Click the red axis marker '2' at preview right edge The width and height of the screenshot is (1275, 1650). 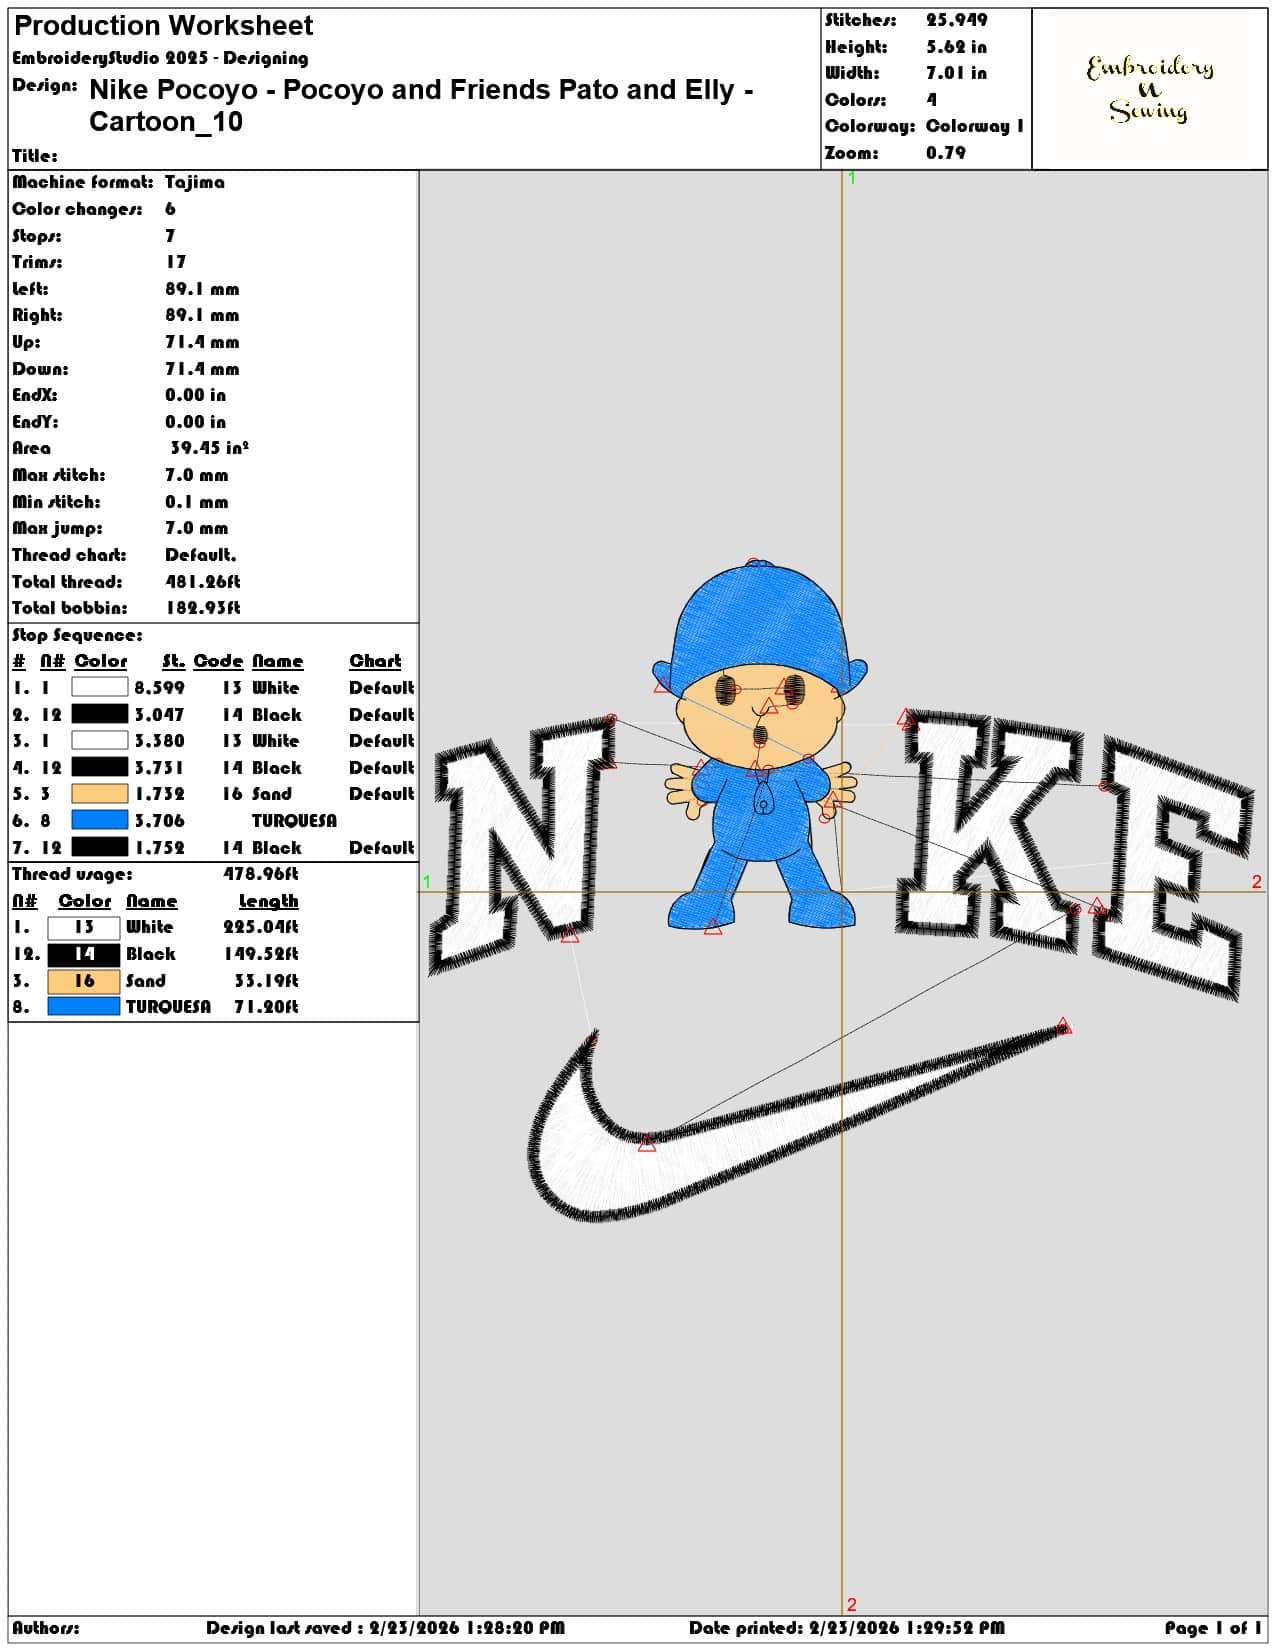(x=1256, y=881)
